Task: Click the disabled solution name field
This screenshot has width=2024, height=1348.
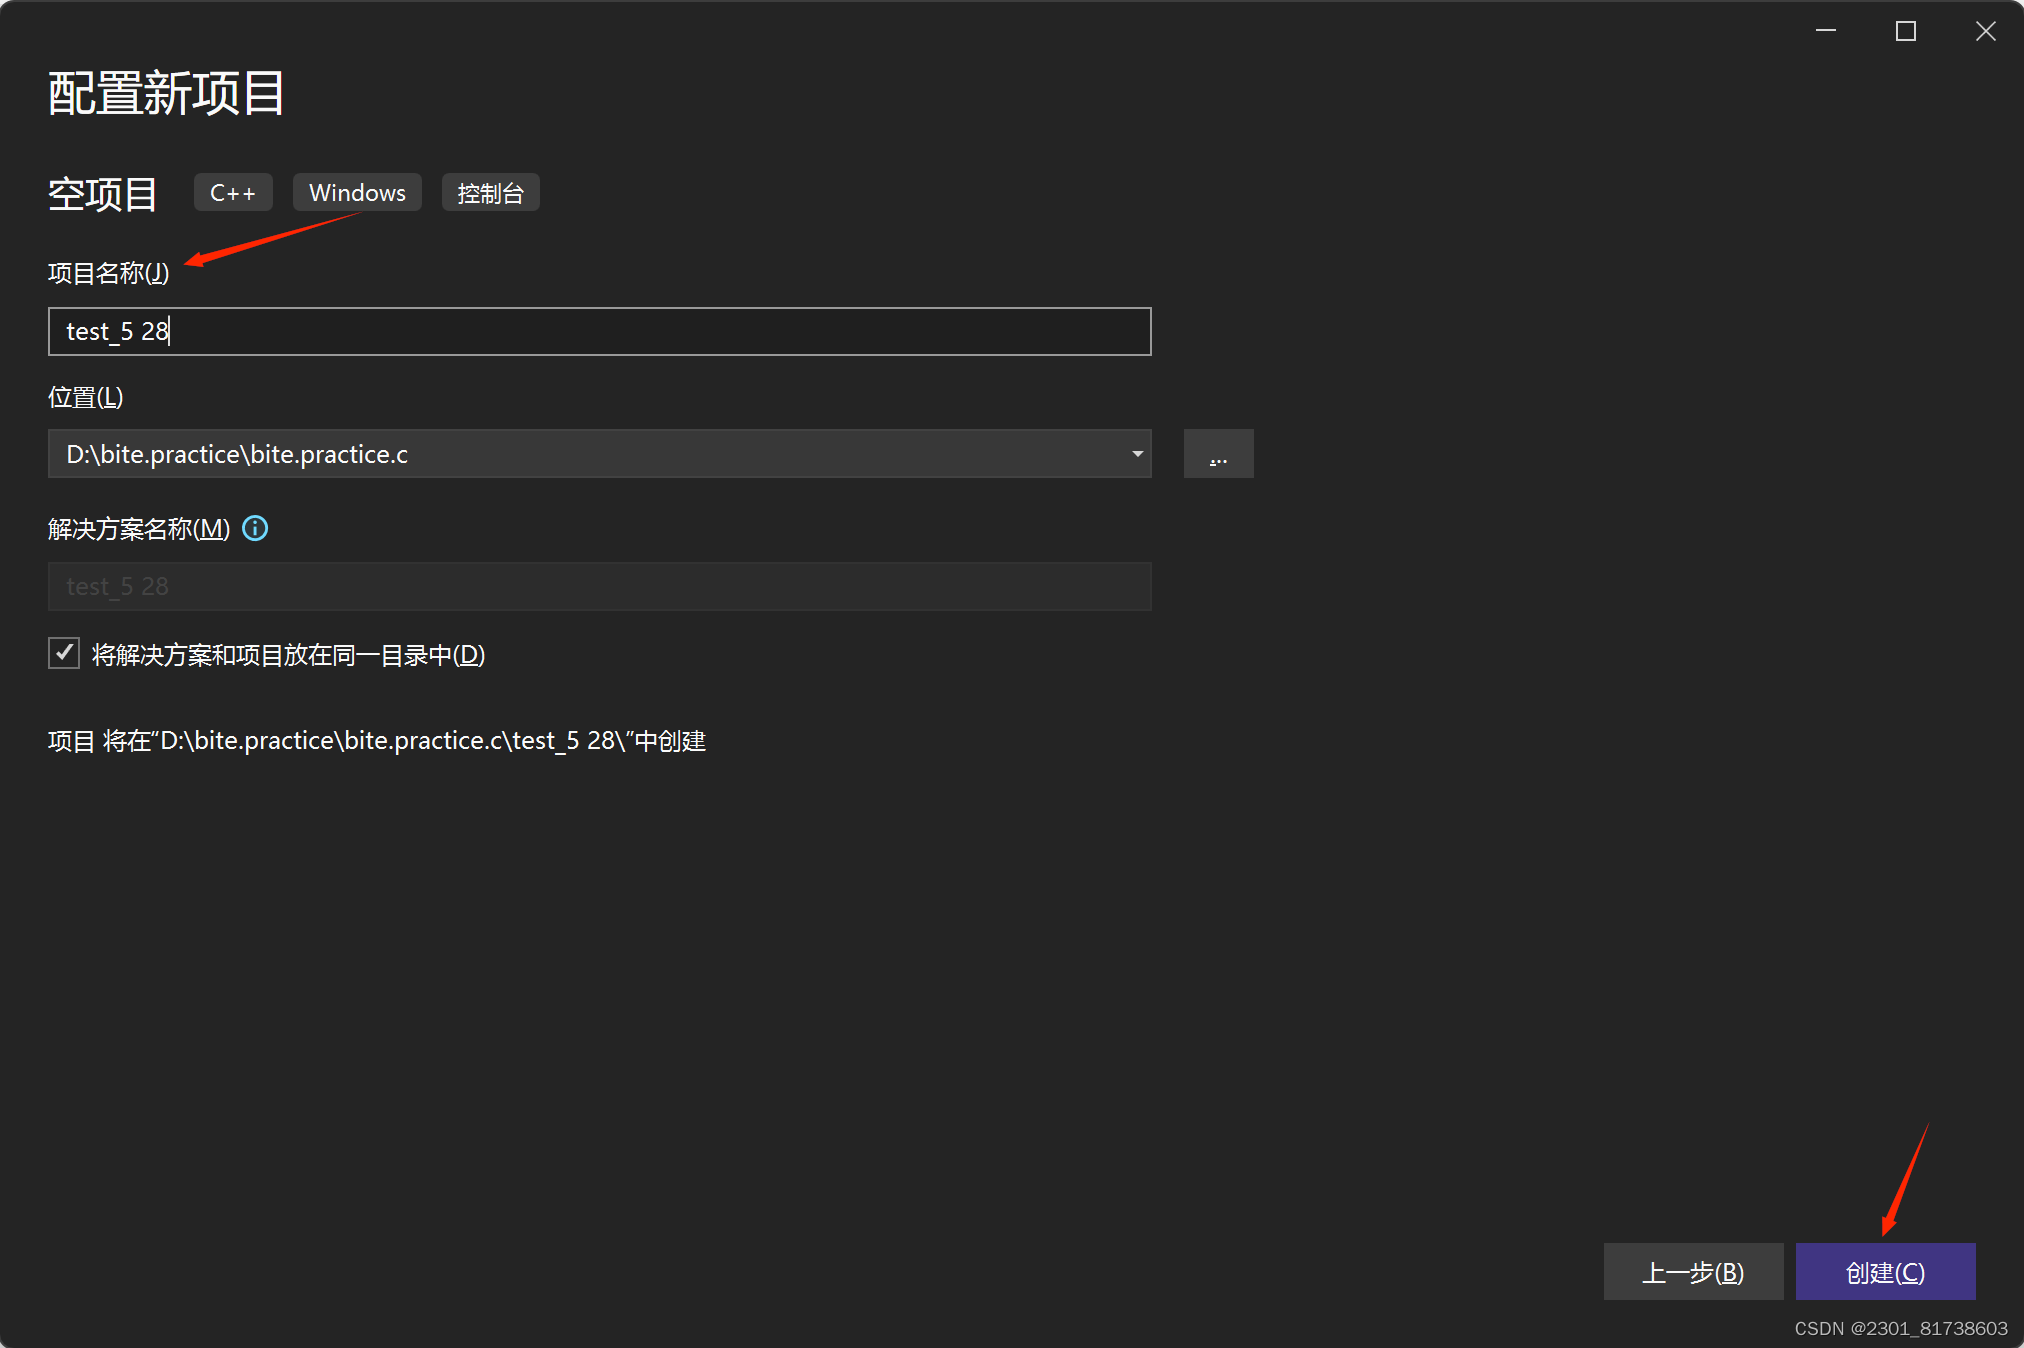Action: [x=600, y=586]
